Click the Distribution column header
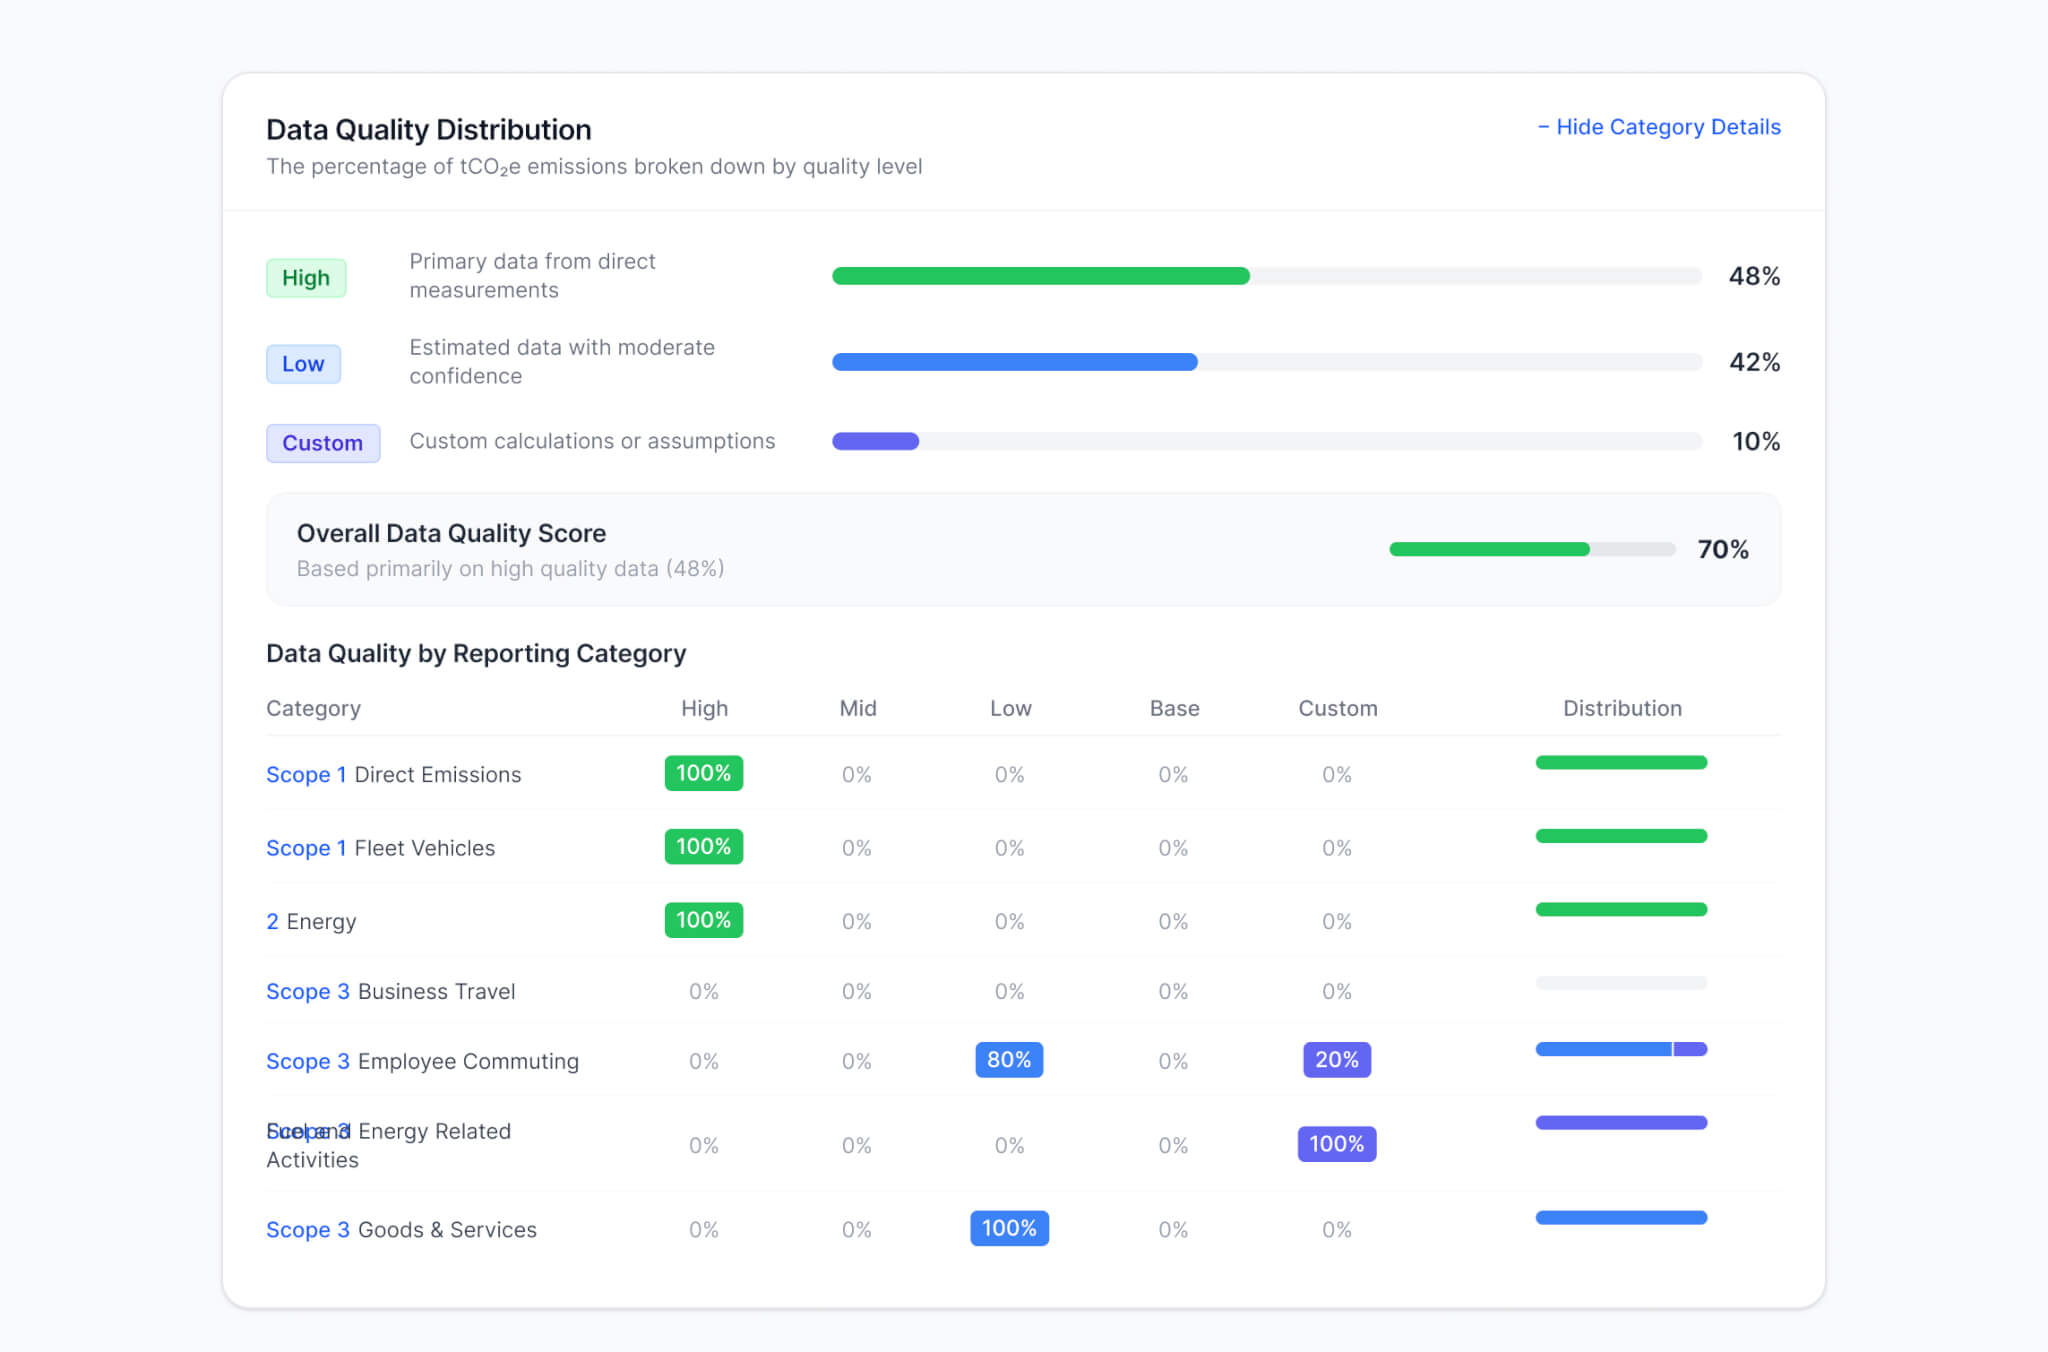The image size is (2048, 1352). point(1622,708)
